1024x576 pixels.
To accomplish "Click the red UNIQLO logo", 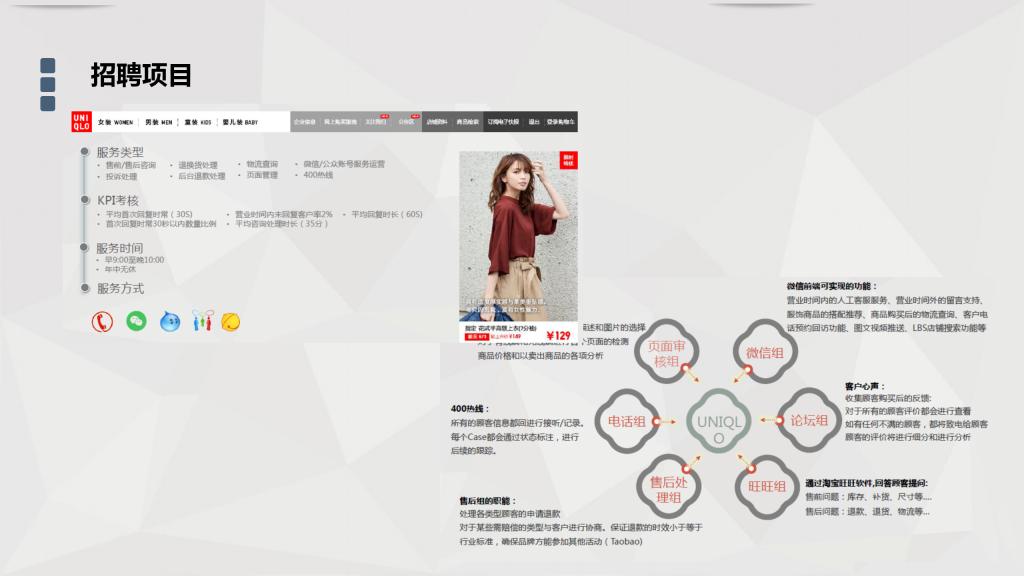I will point(80,122).
